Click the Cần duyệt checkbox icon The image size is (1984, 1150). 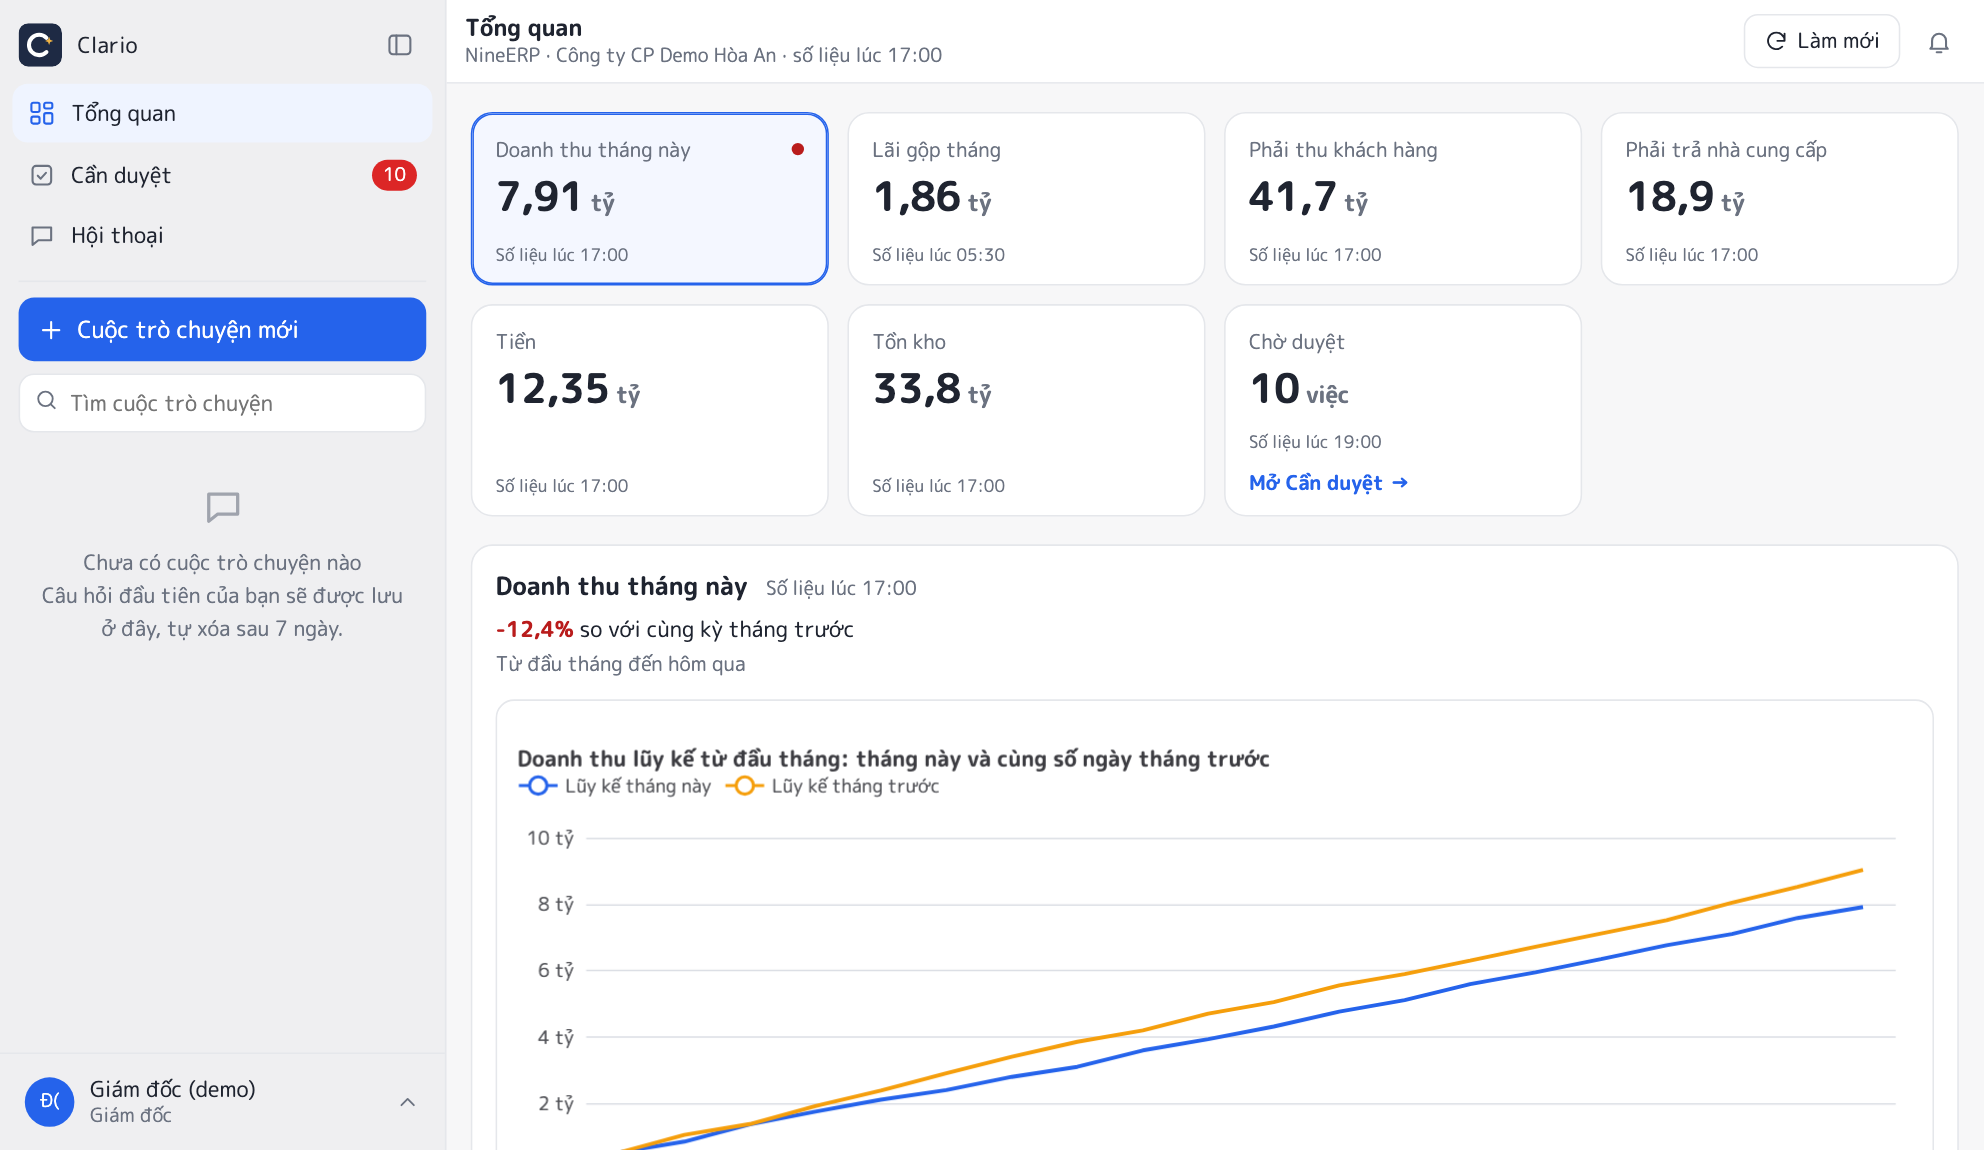click(x=42, y=175)
